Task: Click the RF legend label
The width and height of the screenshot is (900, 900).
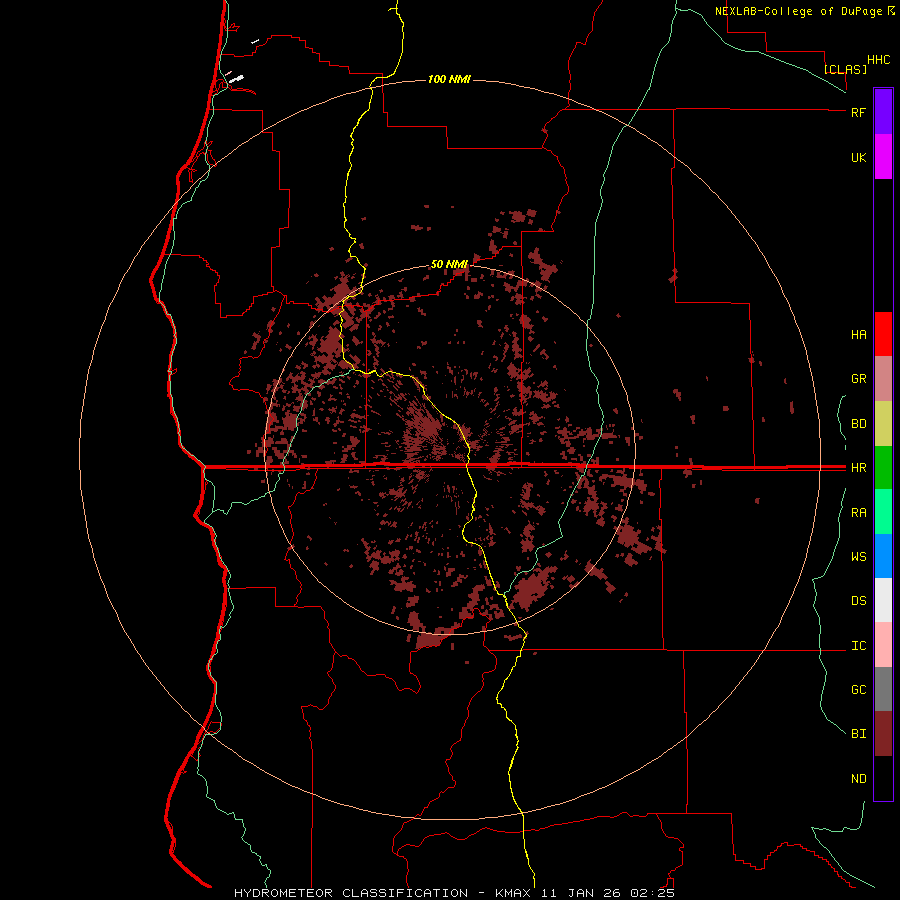Action: pyautogui.click(x=858, y=112)
